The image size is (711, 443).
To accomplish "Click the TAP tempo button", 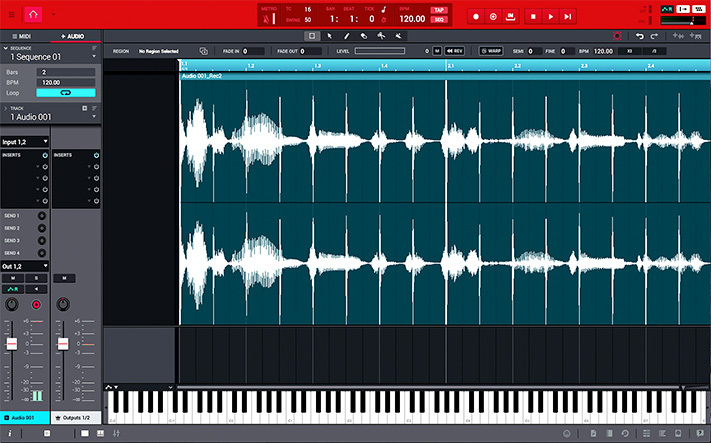I will [438, 10].
